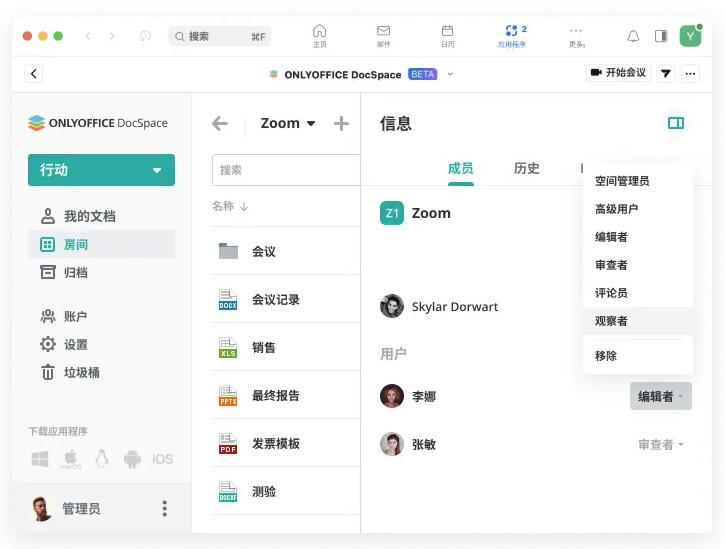Screen dimensions: 725x549
Task: Click the forward navigation arrow in title bar
Action: (x=112, y=36)
